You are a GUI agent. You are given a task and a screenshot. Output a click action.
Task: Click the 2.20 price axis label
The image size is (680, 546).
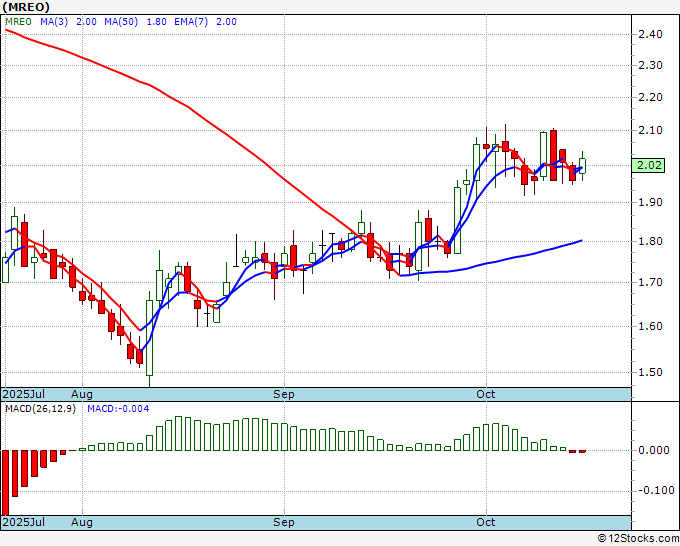coord(651,97)
